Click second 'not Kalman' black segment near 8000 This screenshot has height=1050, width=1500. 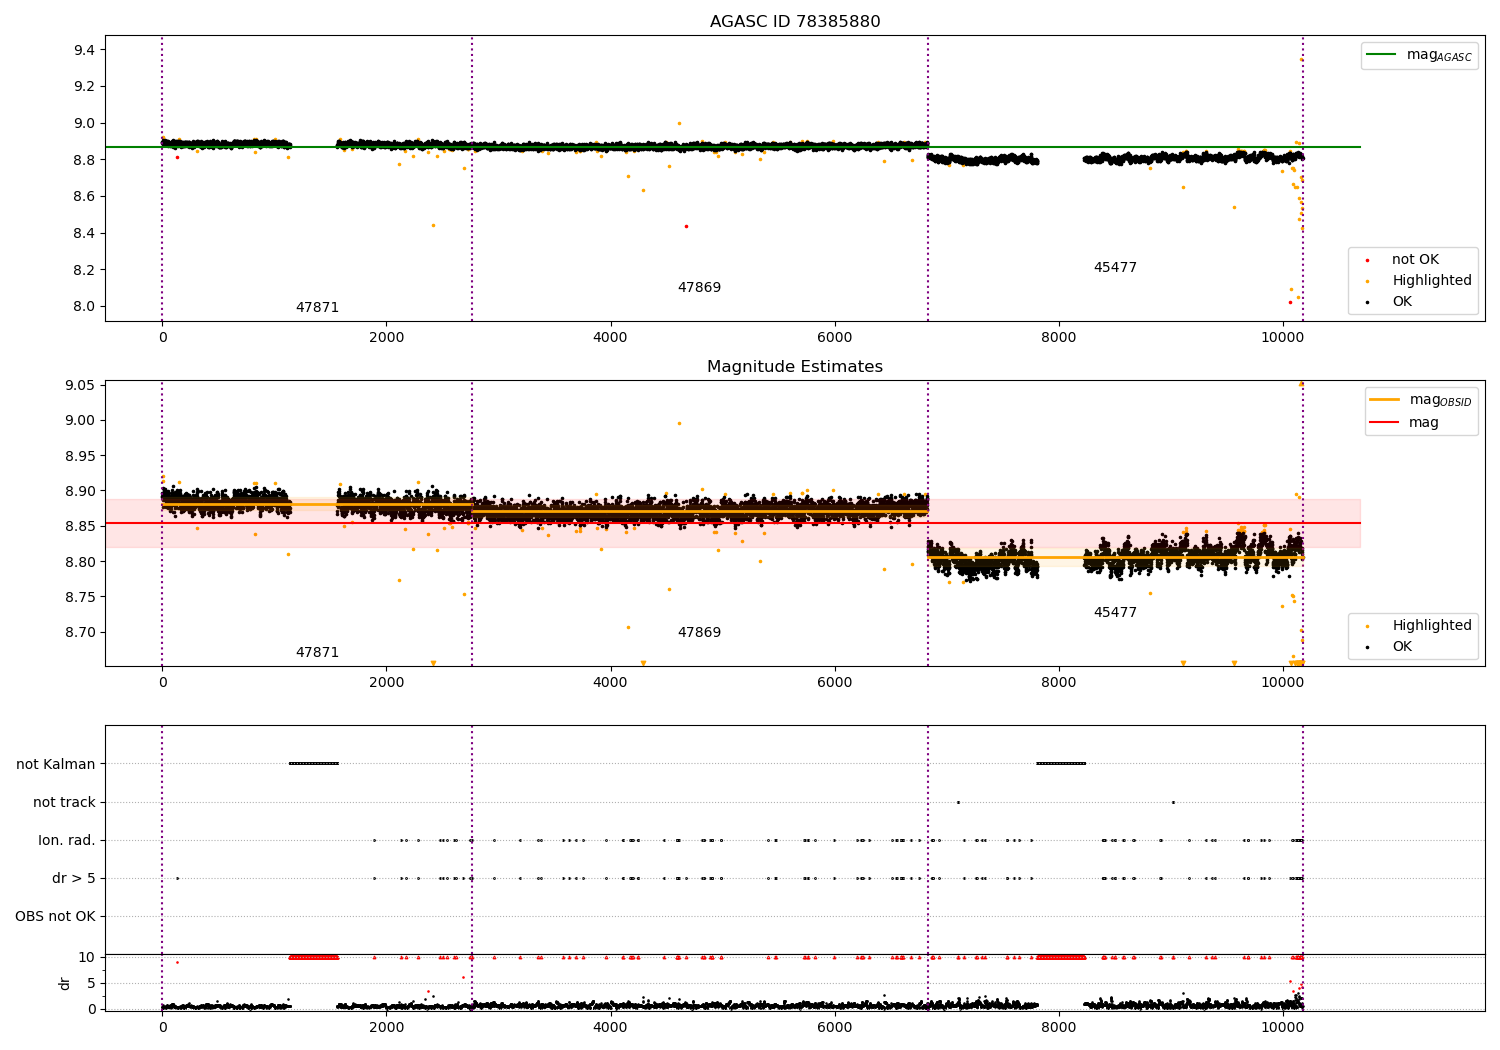click(1061, 764)
